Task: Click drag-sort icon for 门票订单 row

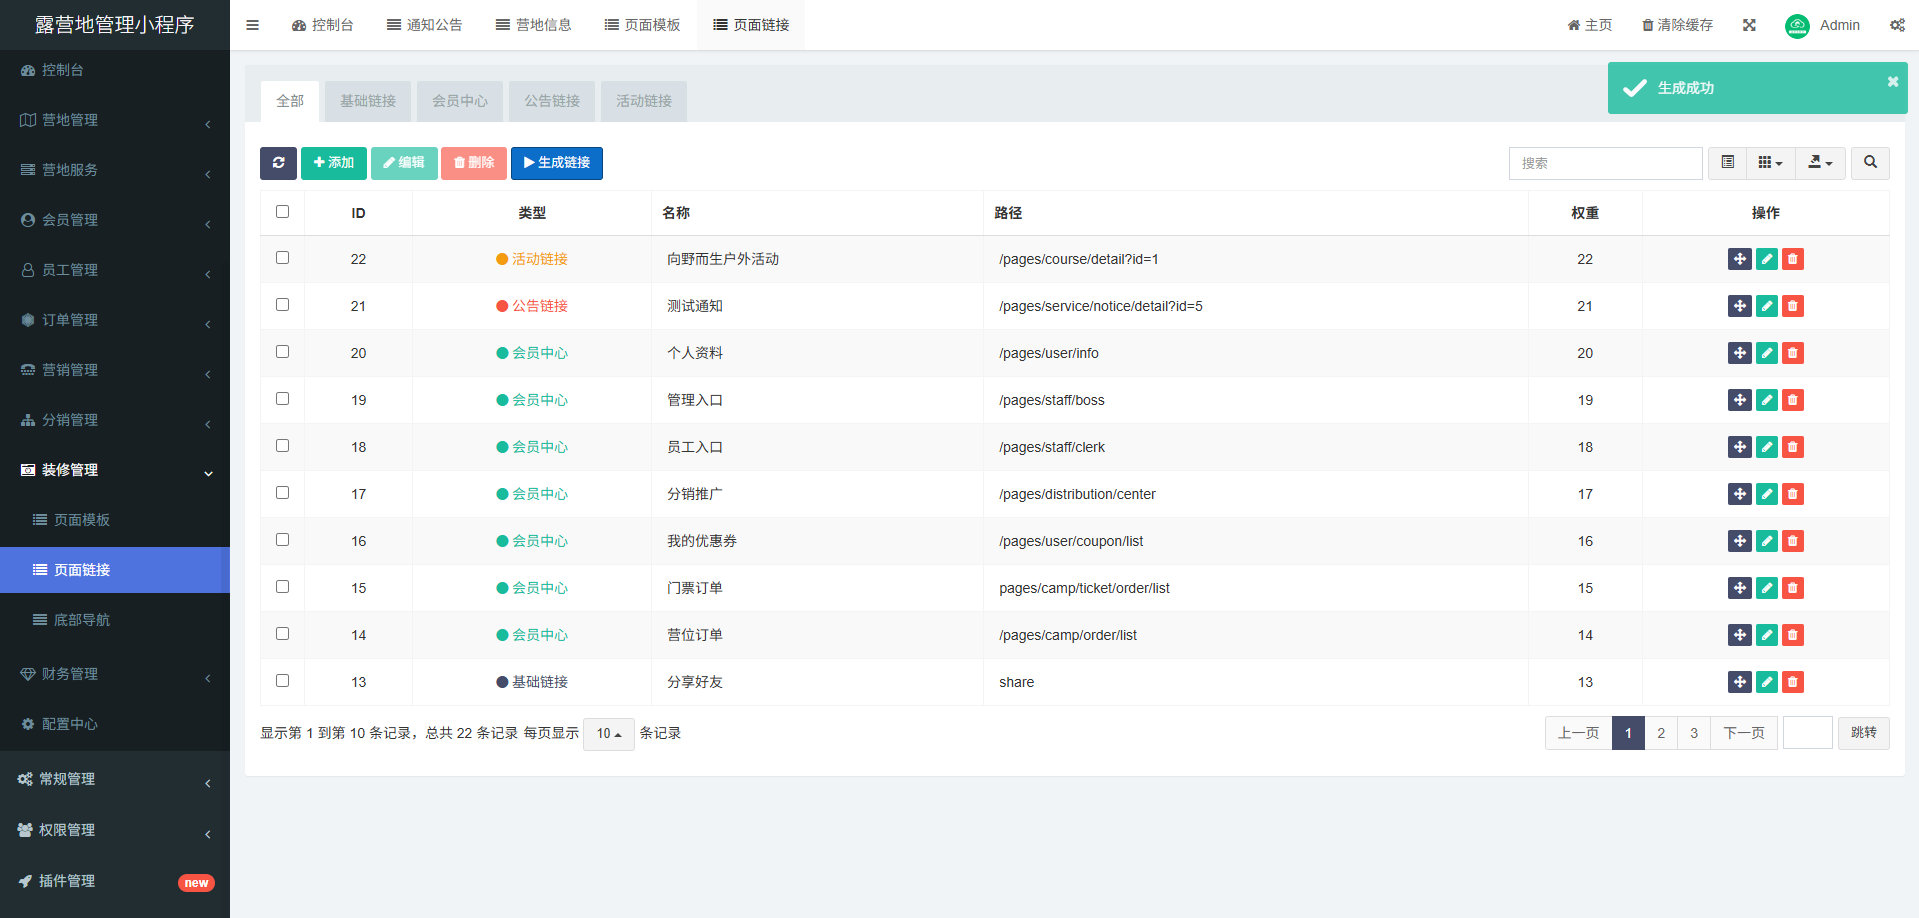Action: (x=1740, y=588)
